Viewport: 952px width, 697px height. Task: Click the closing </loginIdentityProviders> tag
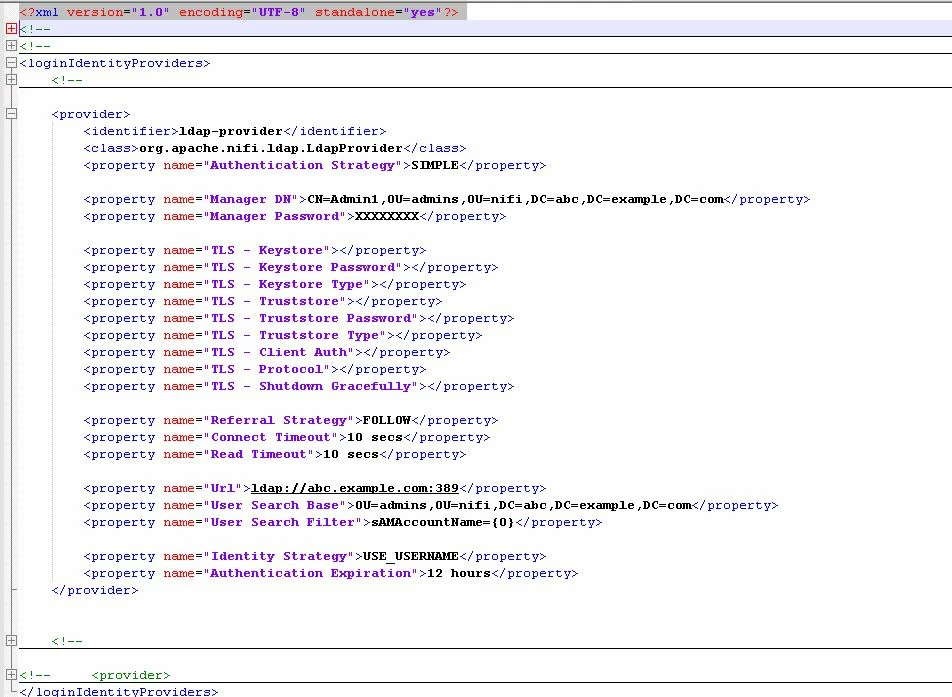click(118, 692)
